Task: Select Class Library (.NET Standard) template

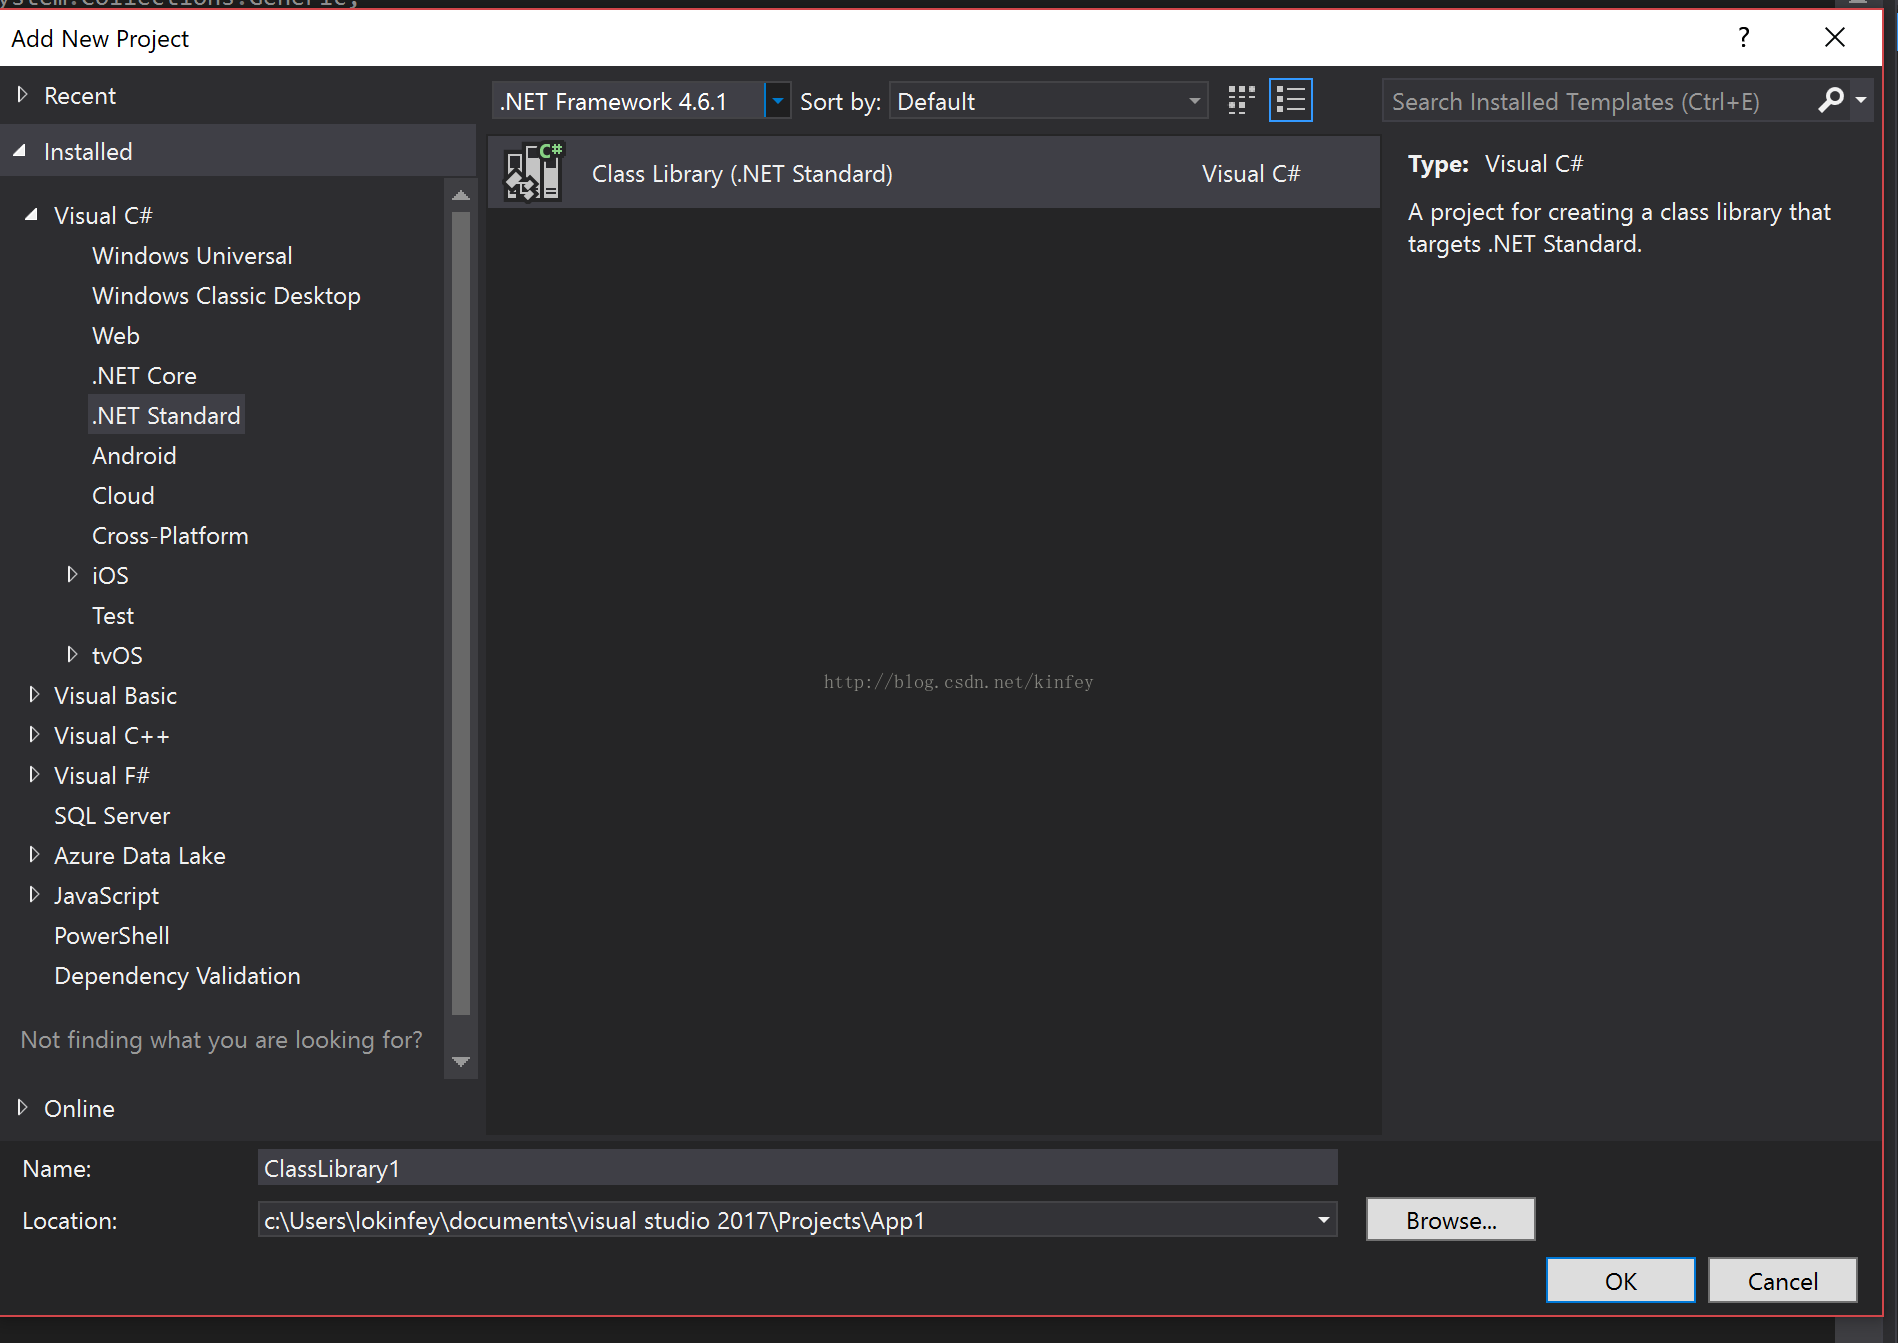Action: [x=934, y=173]
